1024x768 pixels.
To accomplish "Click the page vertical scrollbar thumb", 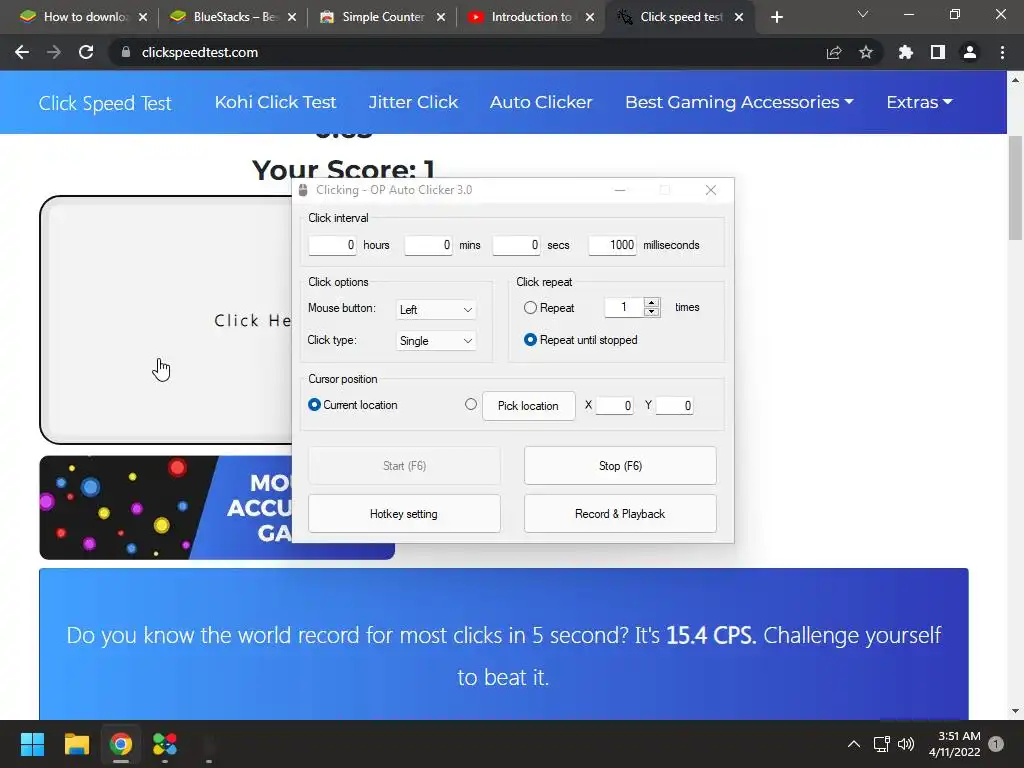I will tap(1015, 188).
